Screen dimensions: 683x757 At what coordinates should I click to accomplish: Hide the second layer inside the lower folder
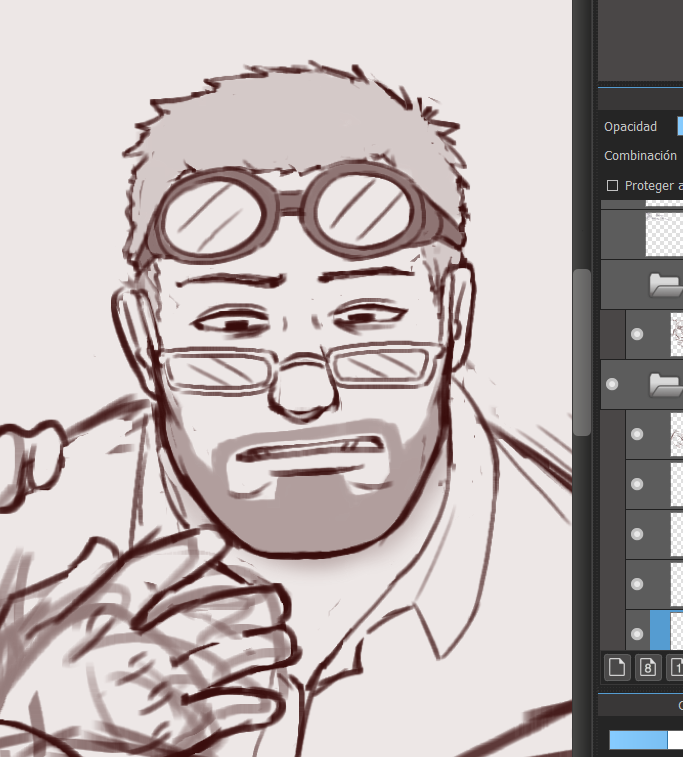[x=637, y=484]
